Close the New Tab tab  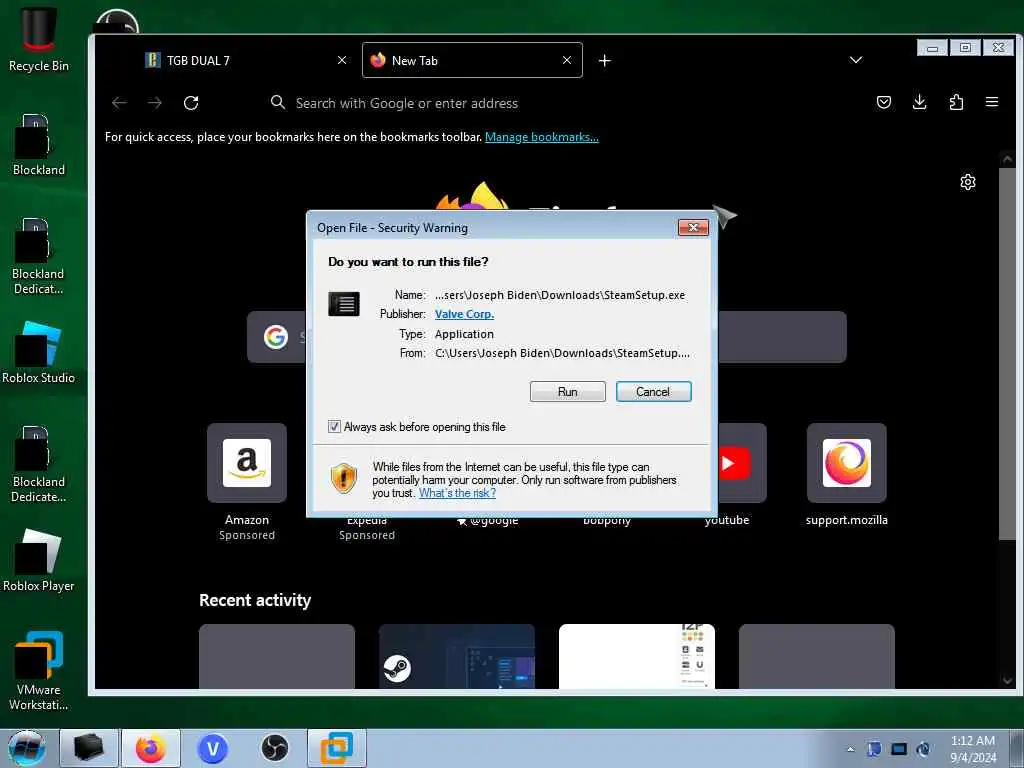(x=567, y=60)
